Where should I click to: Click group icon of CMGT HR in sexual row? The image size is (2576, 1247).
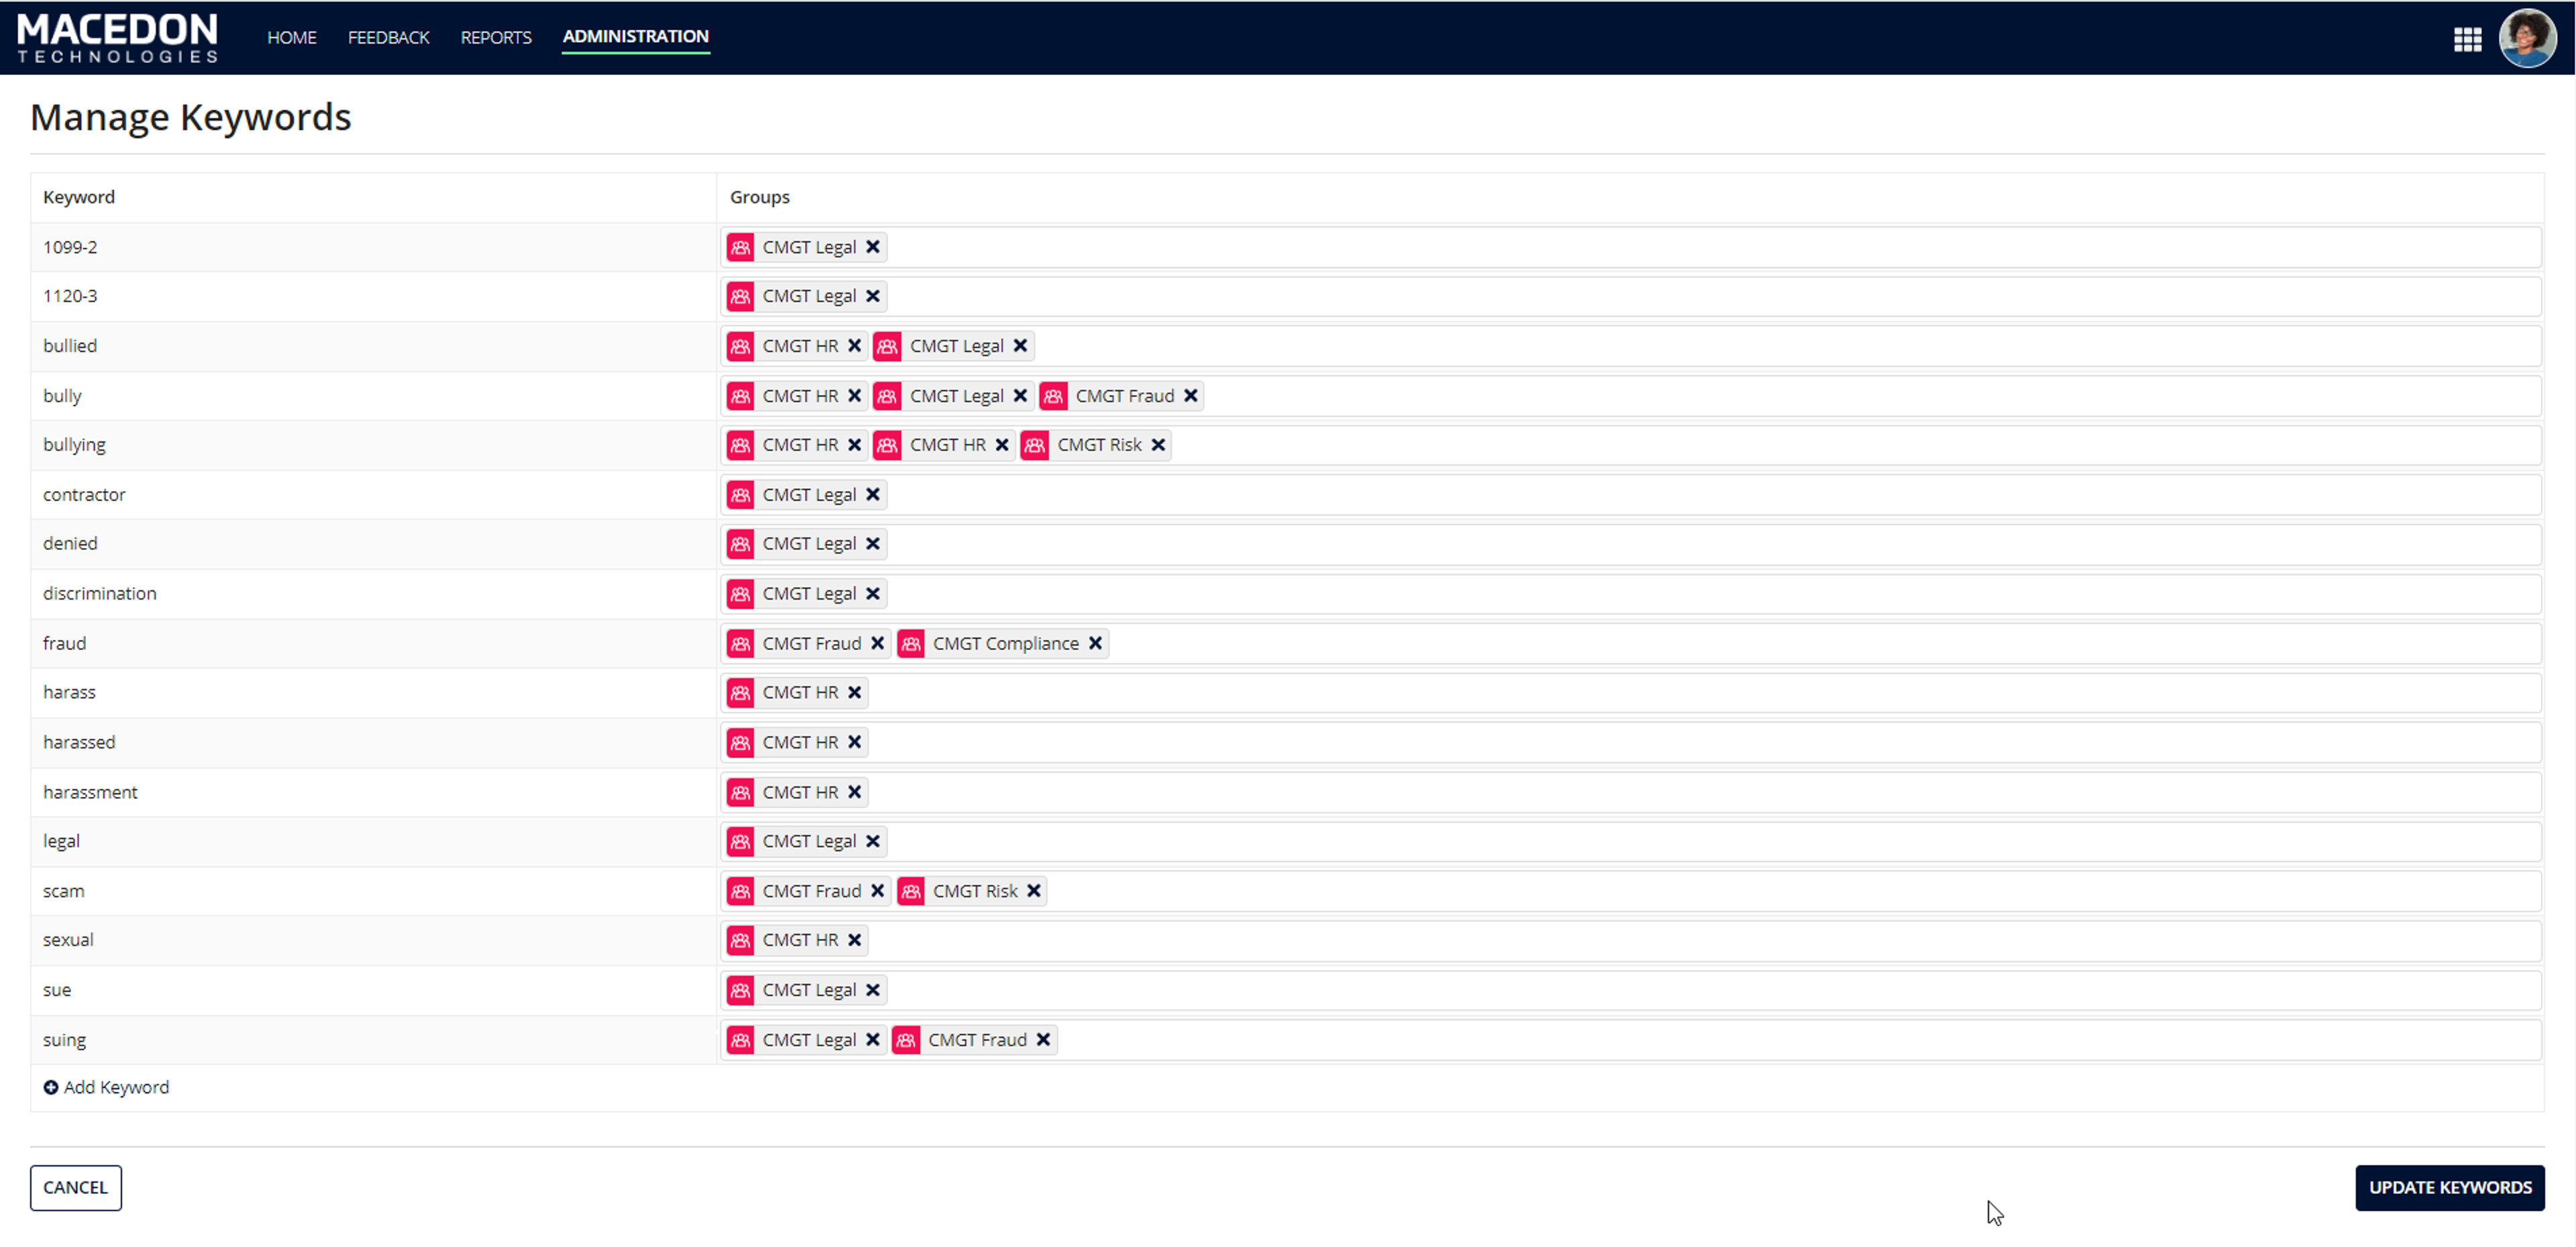click(x=740, y=941)
